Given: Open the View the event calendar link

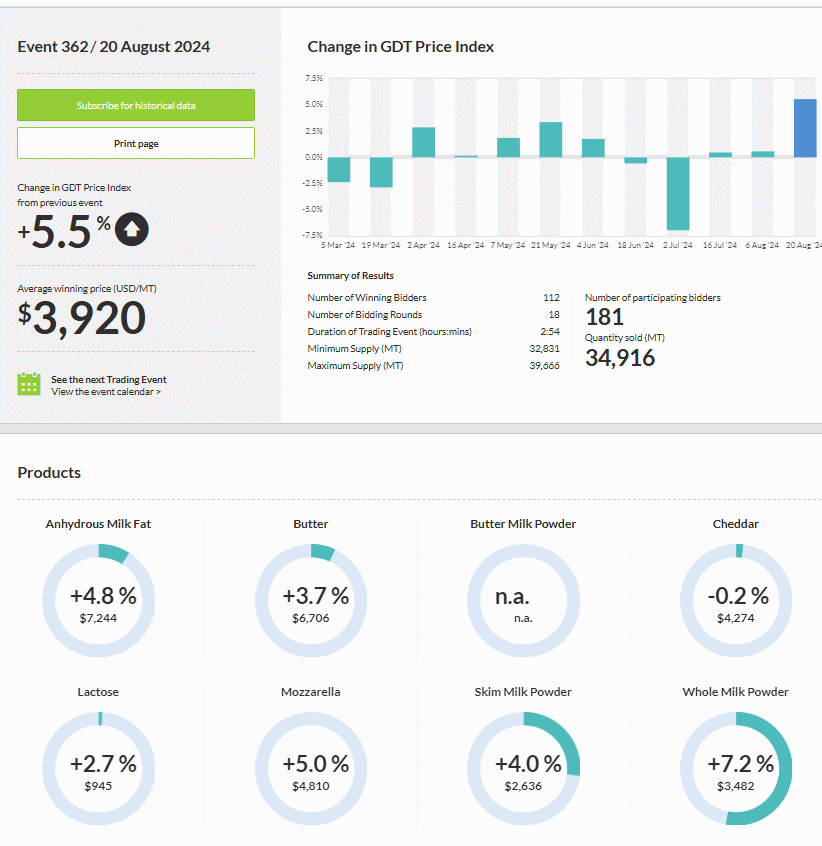Looking at the screenshot, I should point(106,392).
